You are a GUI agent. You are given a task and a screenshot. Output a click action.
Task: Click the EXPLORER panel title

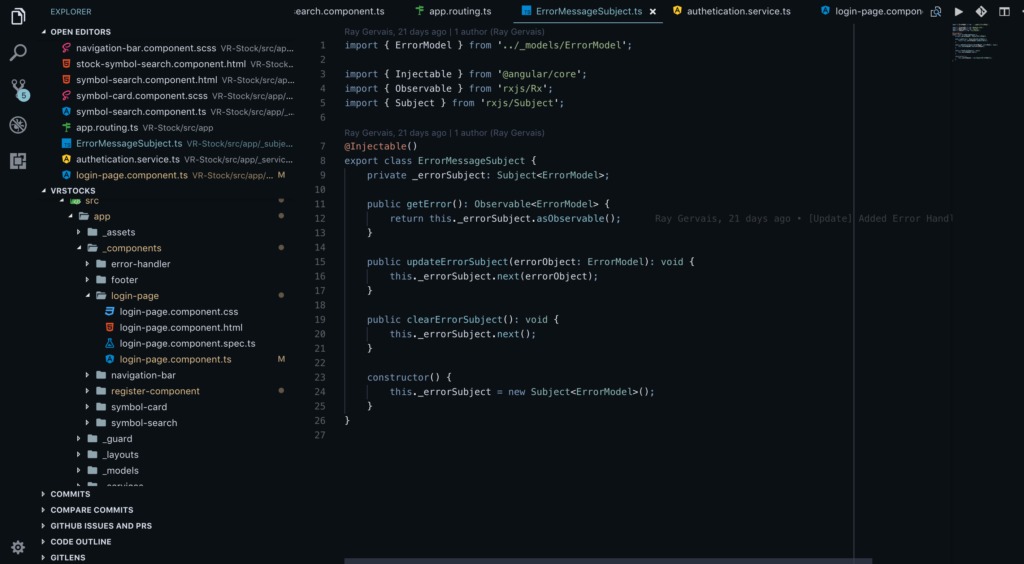71,12
